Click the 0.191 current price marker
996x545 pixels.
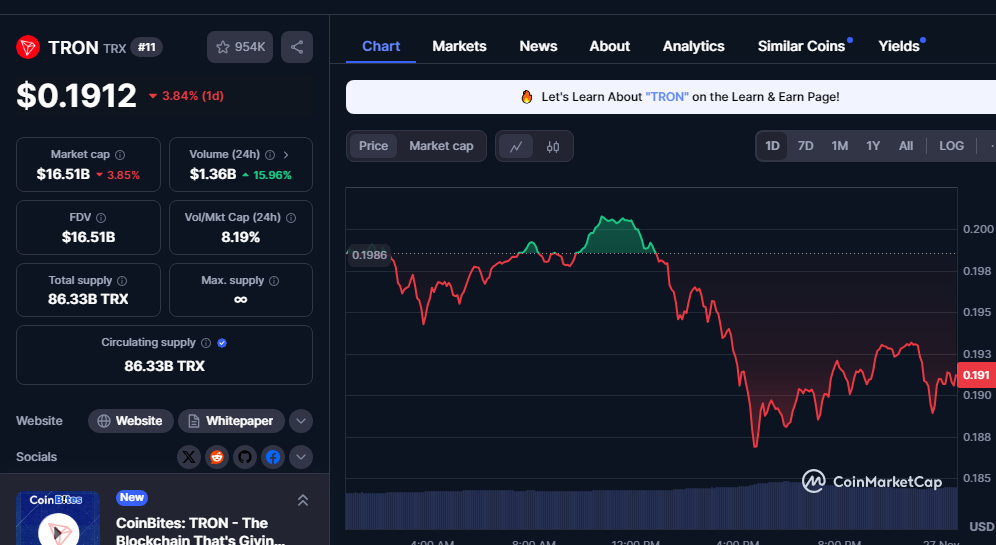click(x=976, y=375)
